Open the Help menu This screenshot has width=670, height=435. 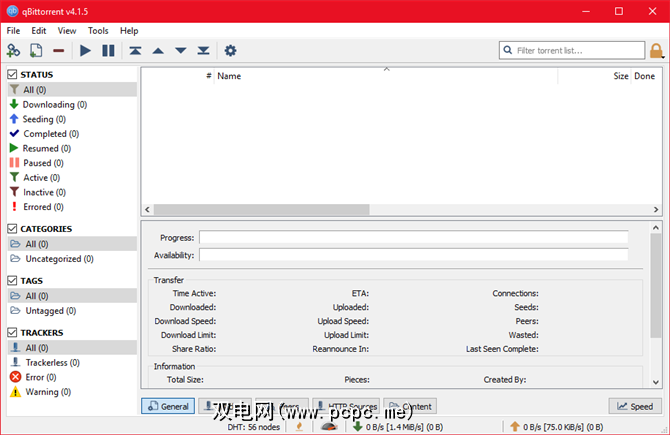(129, 31)
